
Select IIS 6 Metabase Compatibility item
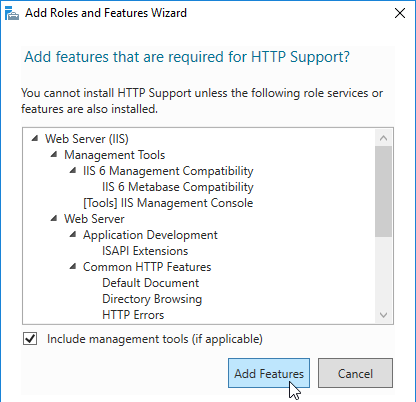click(x=178, y=187)
